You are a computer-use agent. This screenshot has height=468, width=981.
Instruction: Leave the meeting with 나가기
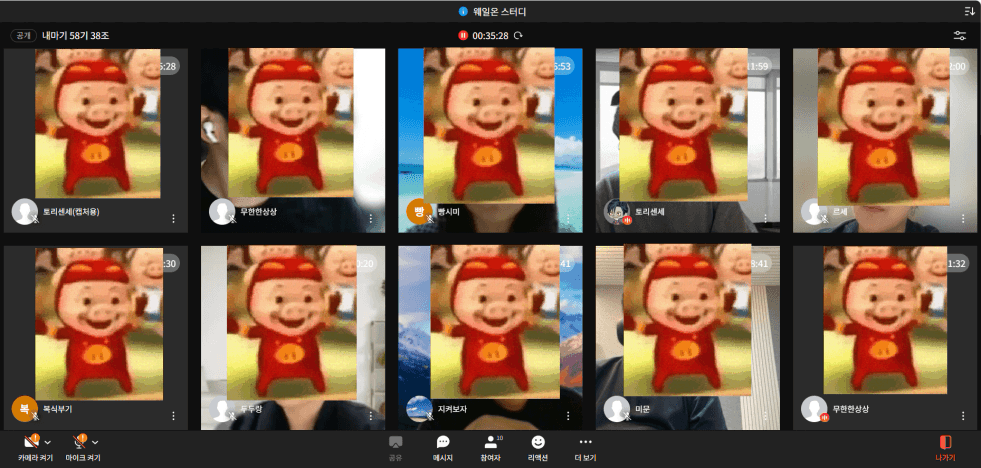pyautogui.click(x=945, y=449)
